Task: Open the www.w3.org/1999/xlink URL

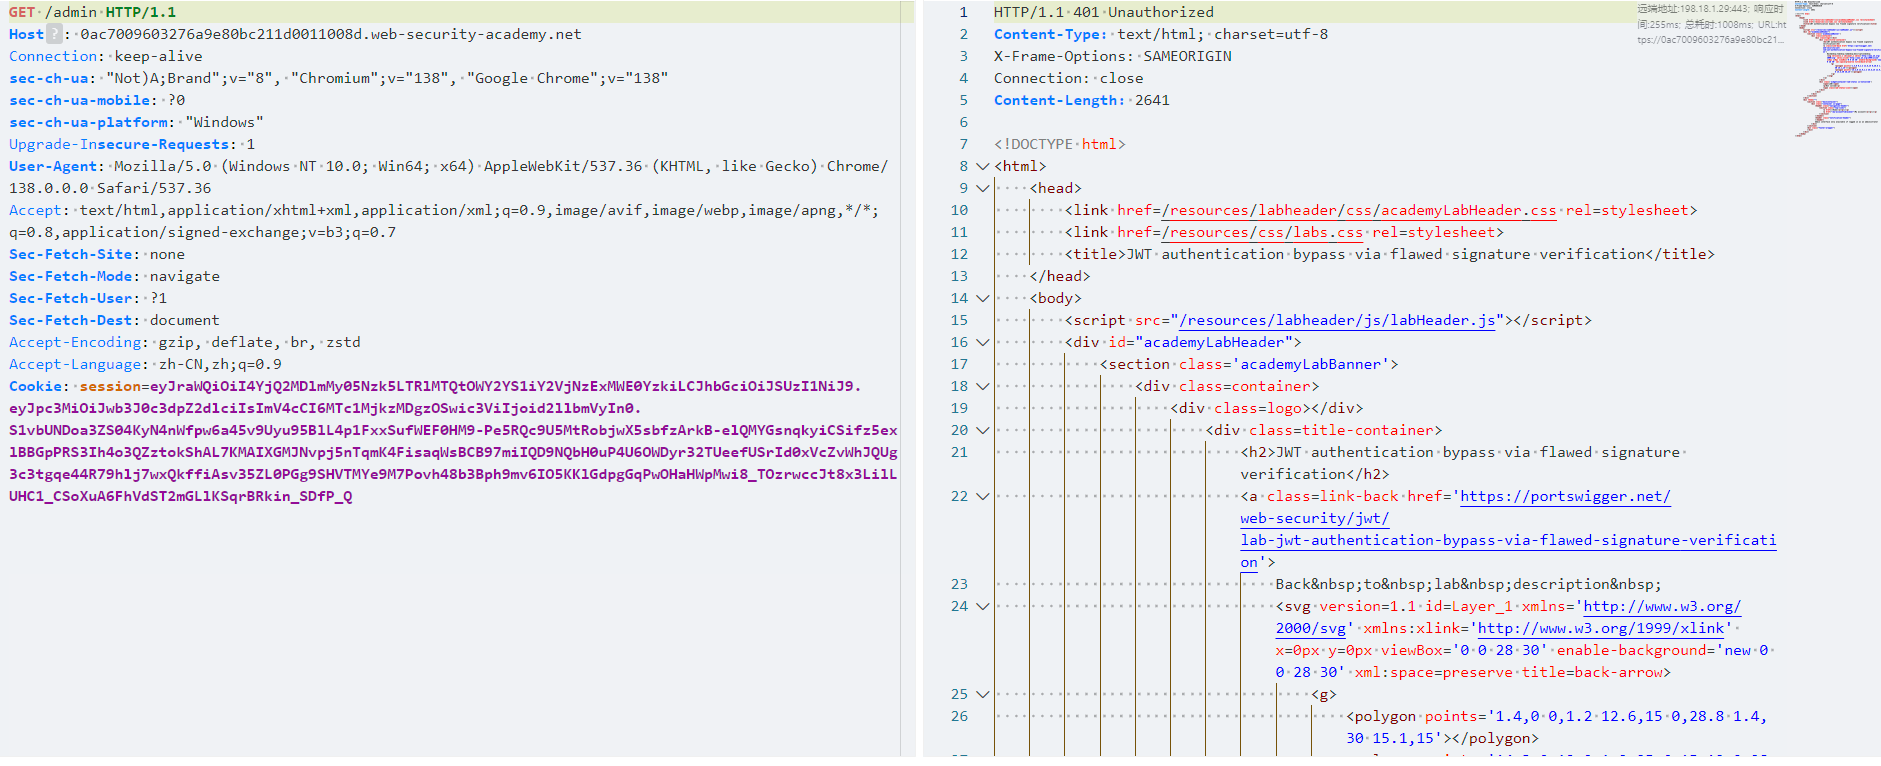Action: 1601,628
